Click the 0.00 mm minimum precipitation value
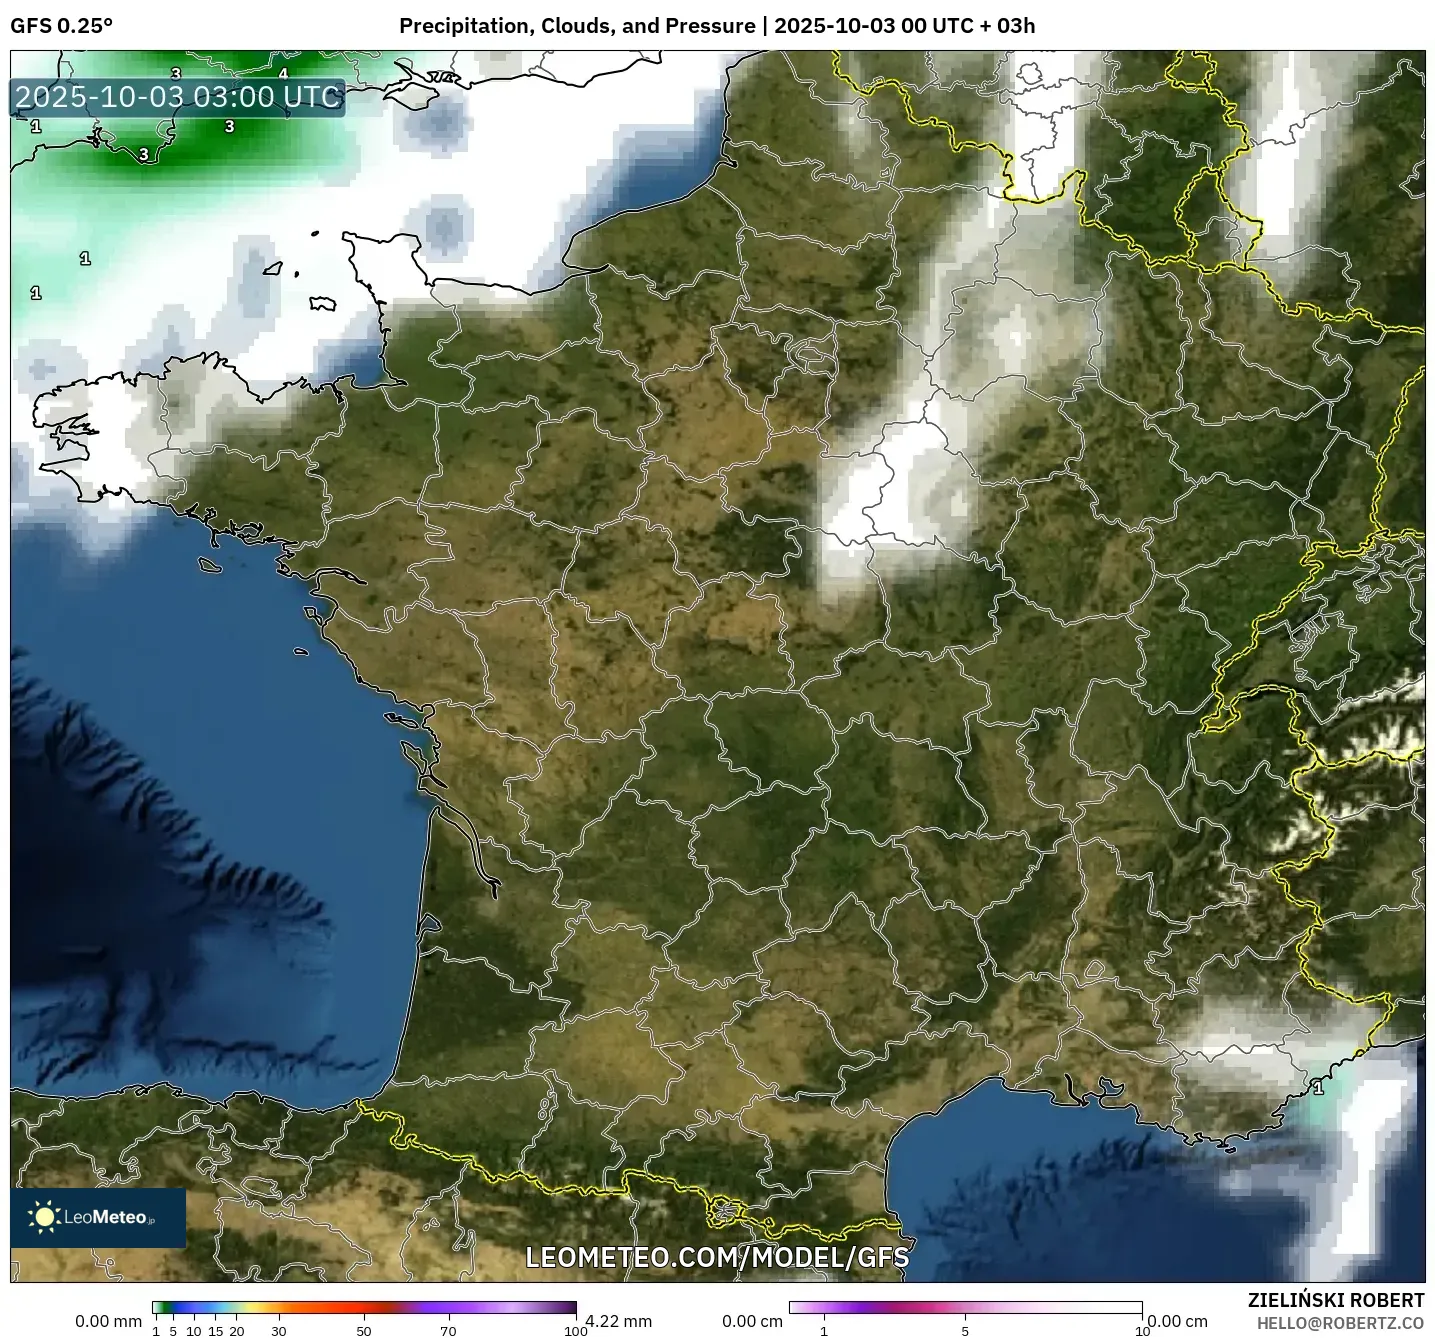1435x1338 pixels. [x=108, y=1321]
